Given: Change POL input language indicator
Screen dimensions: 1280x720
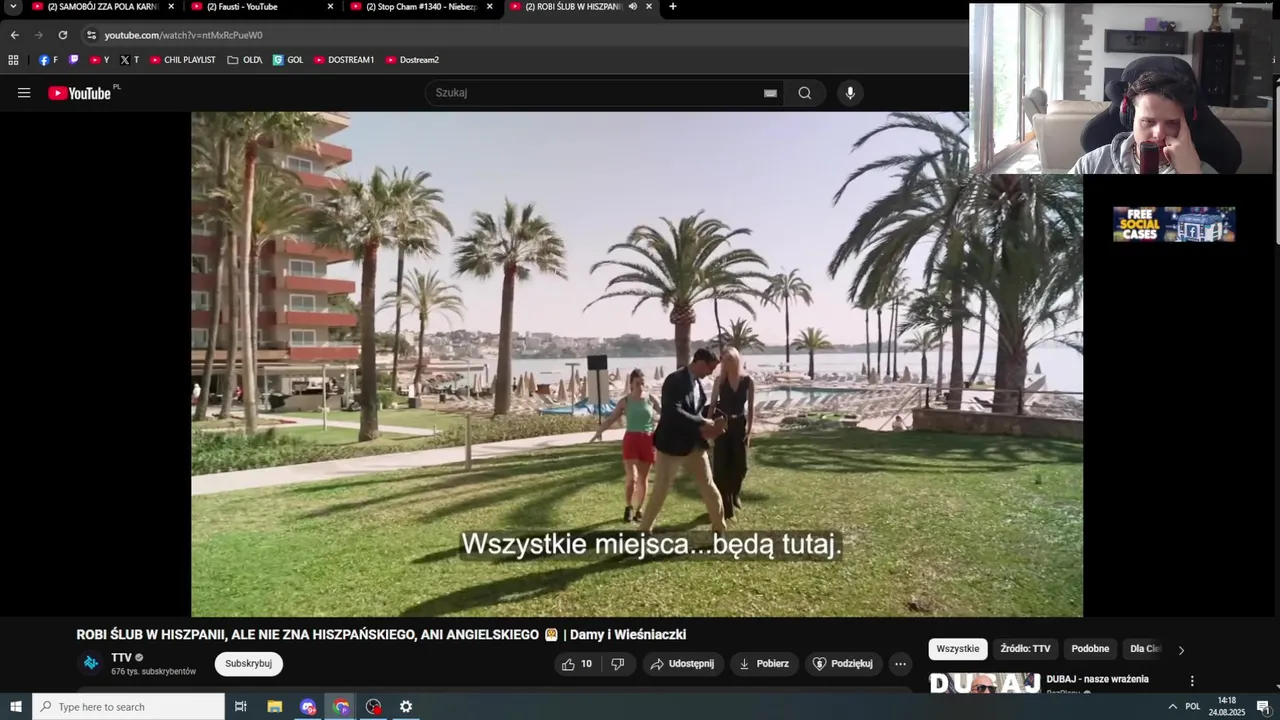Looking at the screenshot, I should [x=1193, y=707].
